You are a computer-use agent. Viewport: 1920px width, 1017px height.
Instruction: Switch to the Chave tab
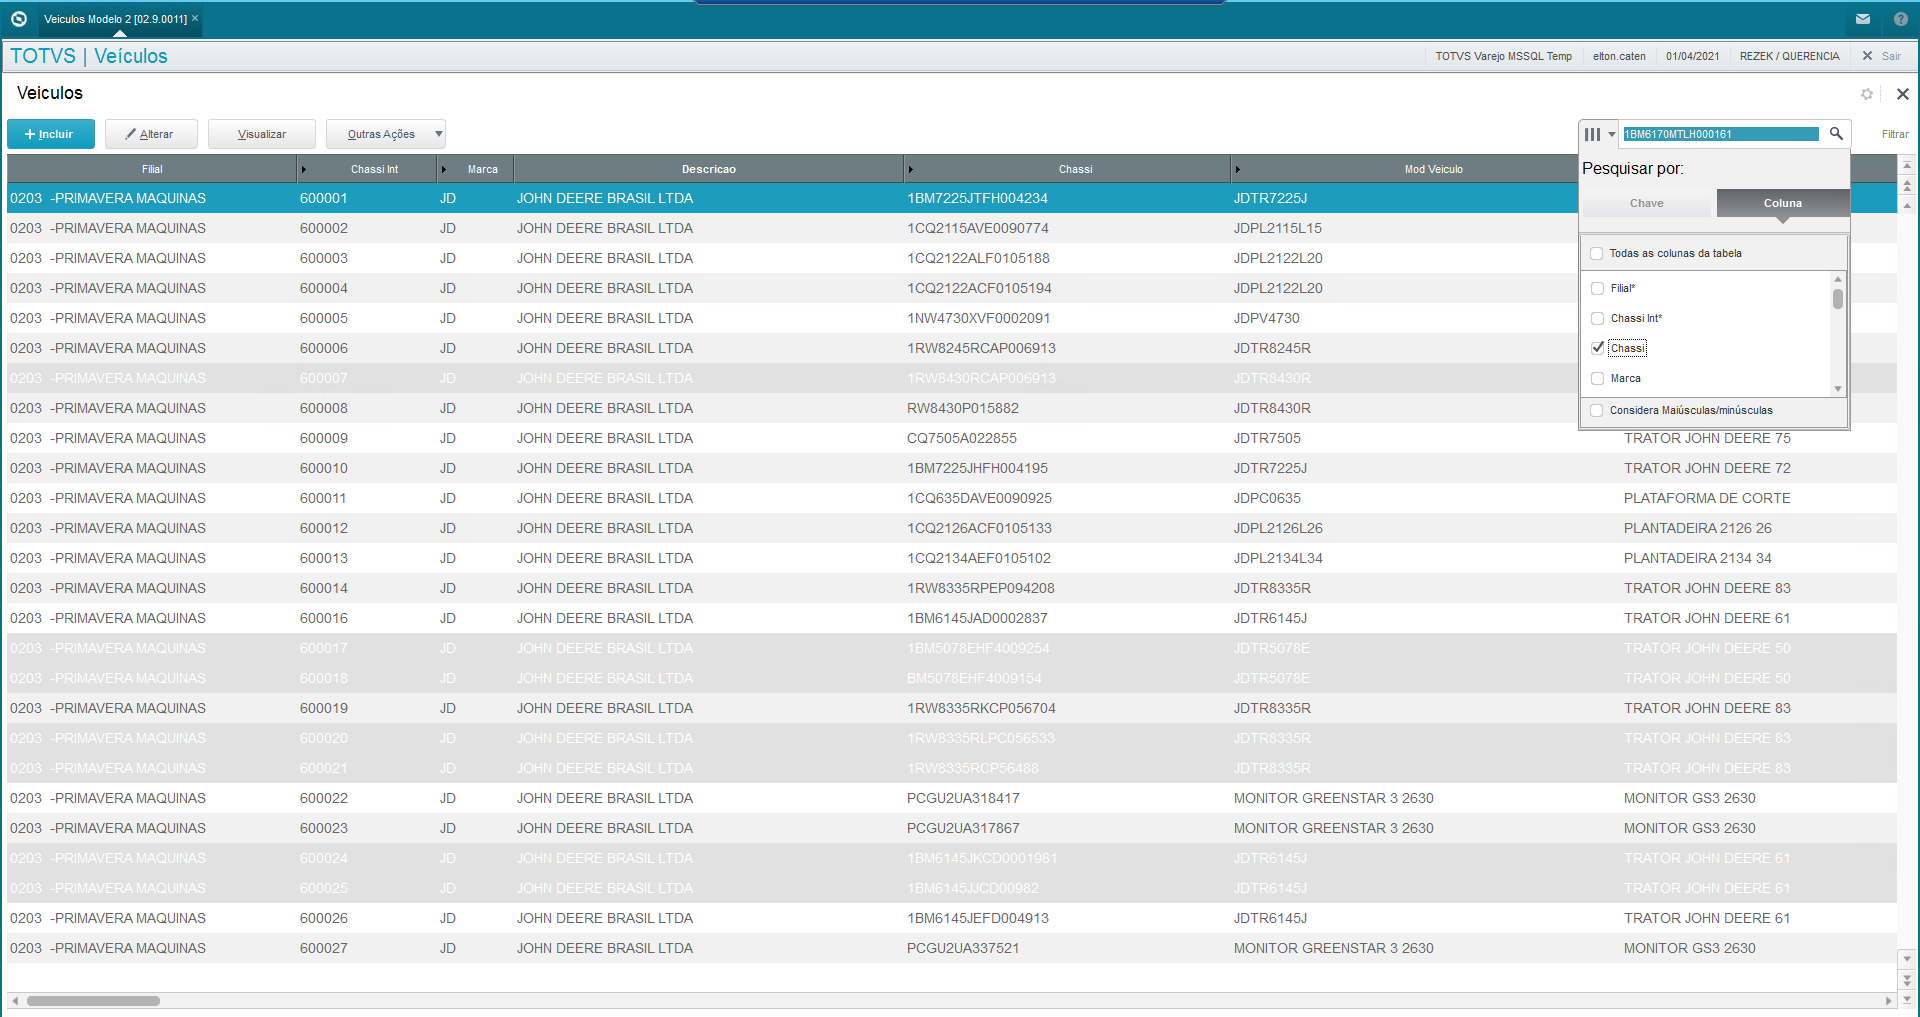1647,203
